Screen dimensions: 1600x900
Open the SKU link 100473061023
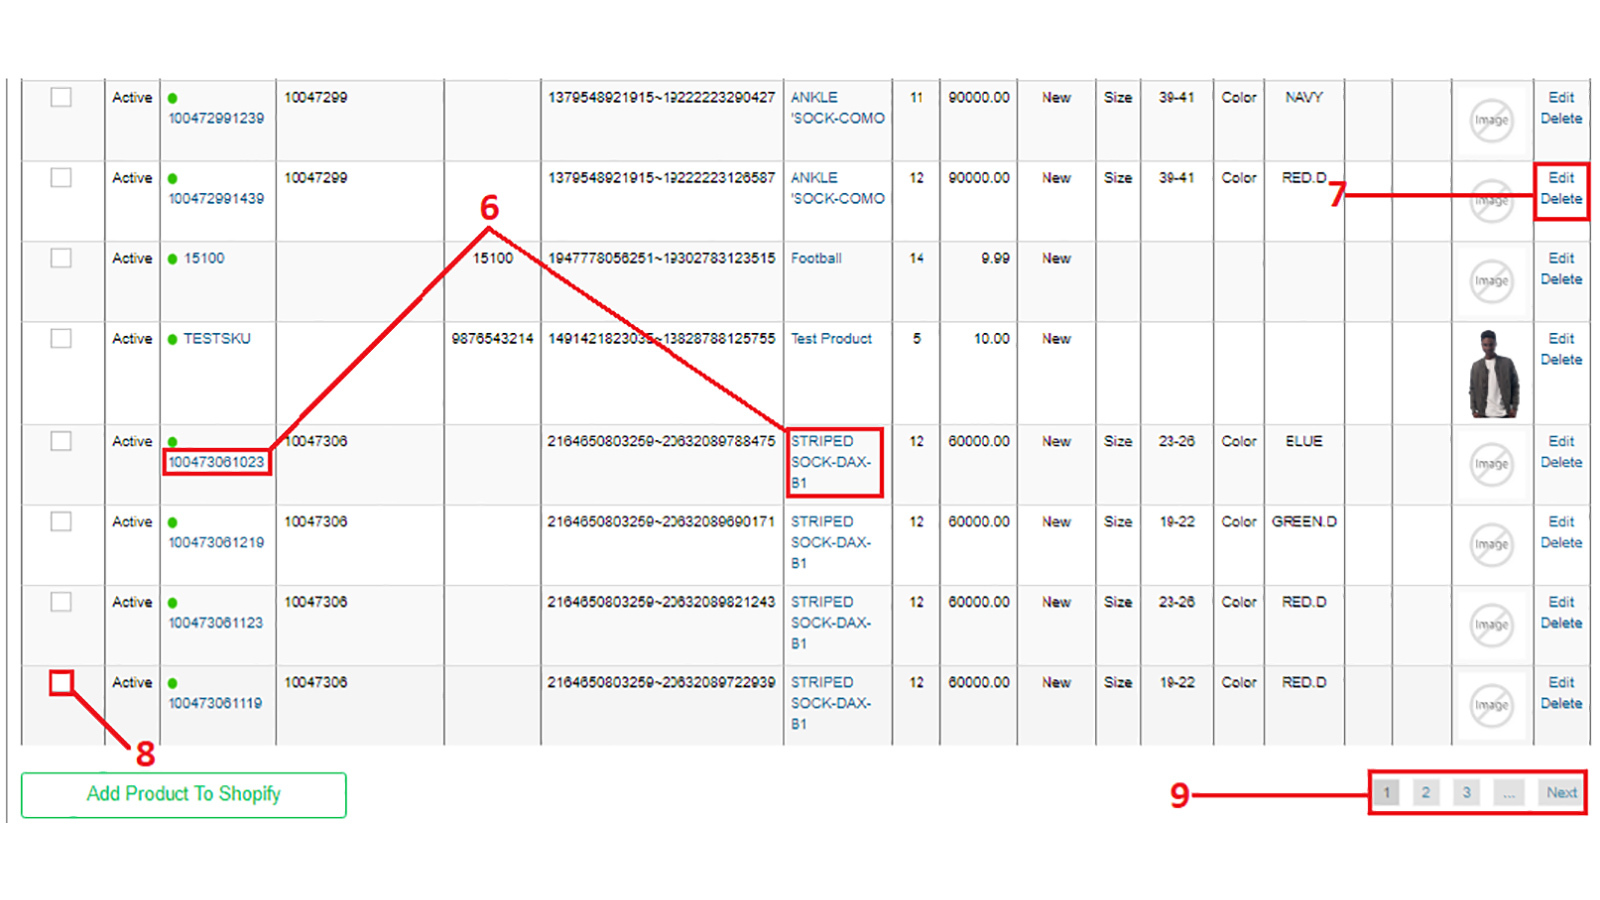tap(216, 462)
